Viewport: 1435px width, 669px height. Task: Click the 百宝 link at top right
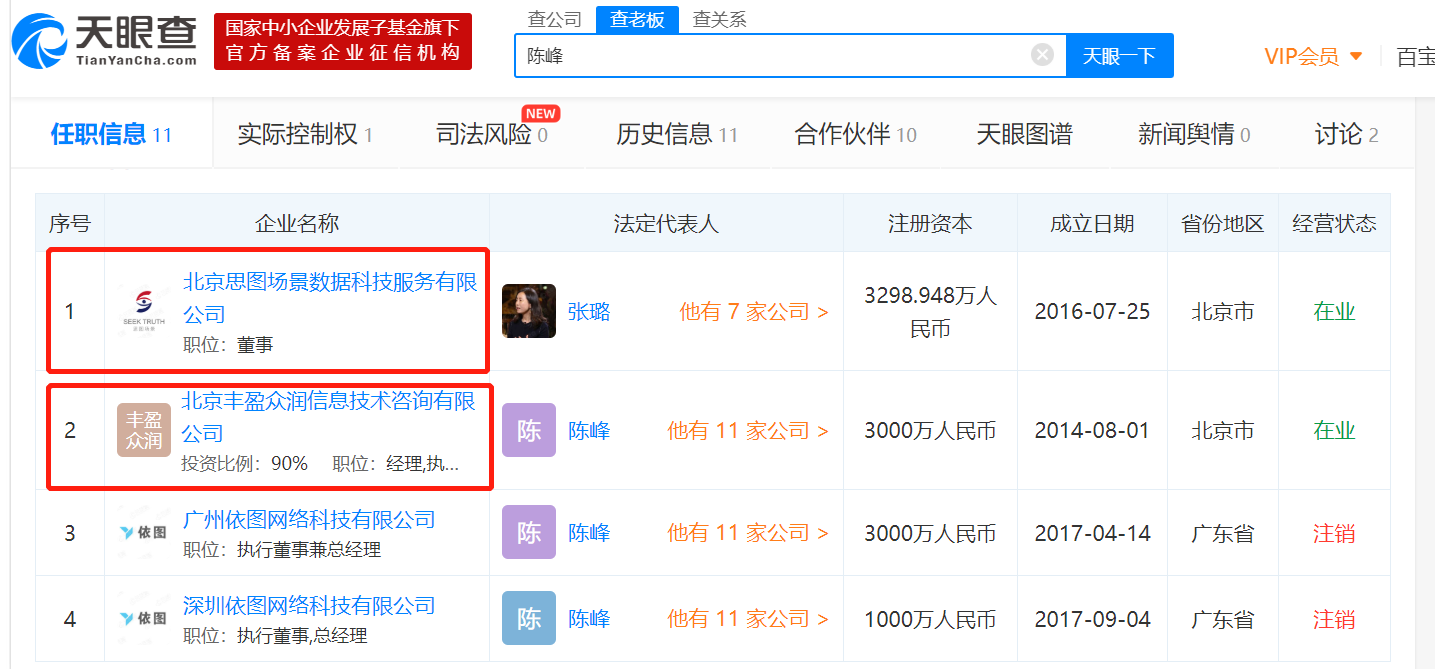(1415, 57)
